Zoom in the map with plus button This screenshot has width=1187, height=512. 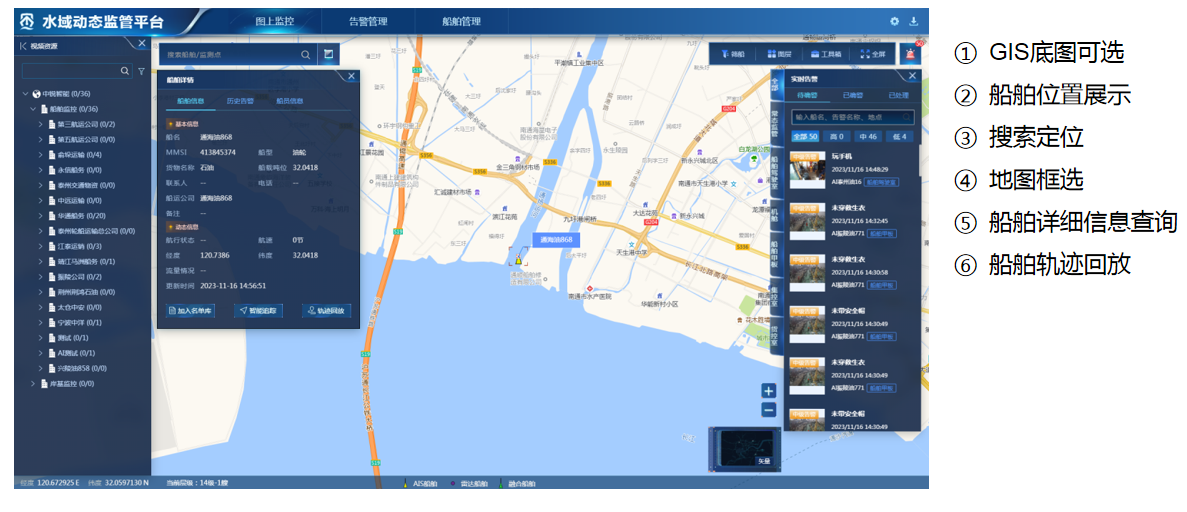pos(768,391)
